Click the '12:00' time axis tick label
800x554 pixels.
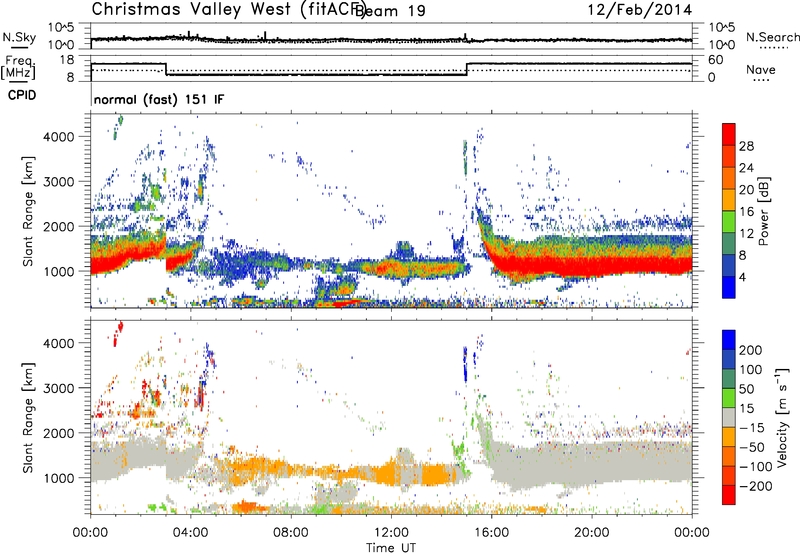[391, 533]
